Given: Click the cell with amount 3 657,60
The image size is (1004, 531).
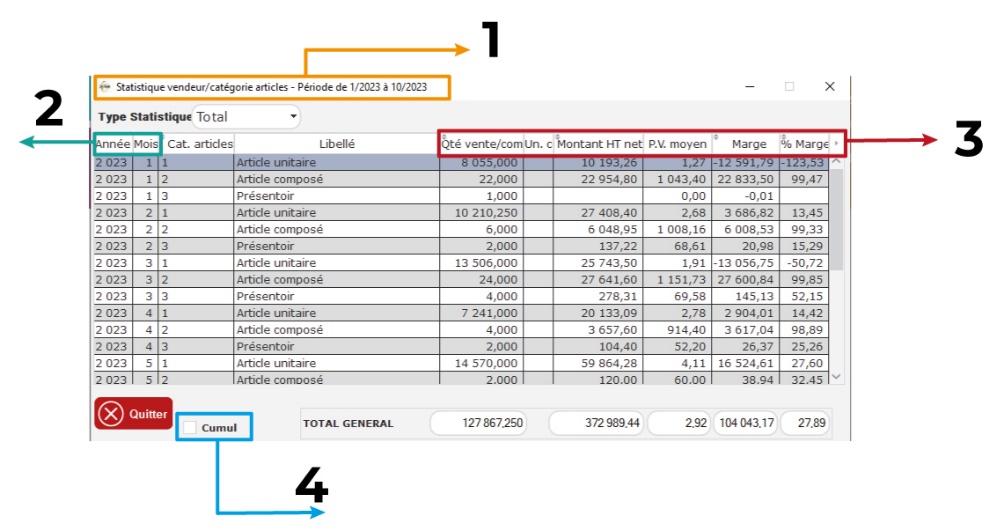Looking at the screenshot, I should click(598, 329).
